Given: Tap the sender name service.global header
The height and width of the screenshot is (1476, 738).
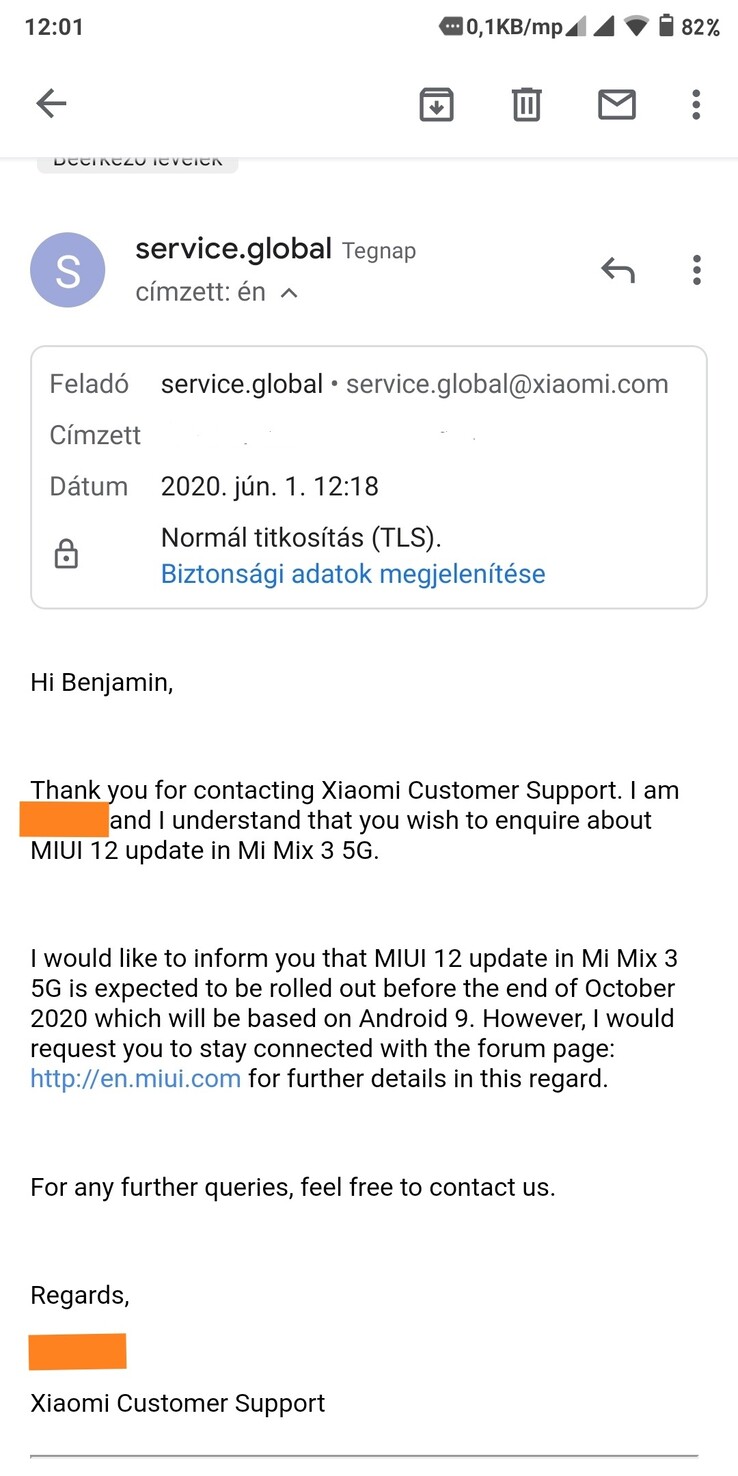Looking at the screenshot, I should point(233,249).
